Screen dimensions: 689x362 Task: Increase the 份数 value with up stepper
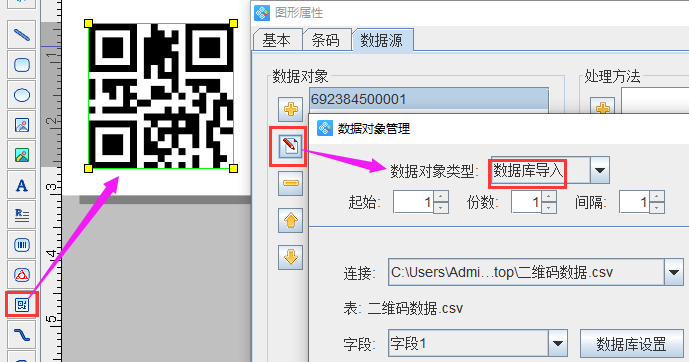(x=549, y=196)
